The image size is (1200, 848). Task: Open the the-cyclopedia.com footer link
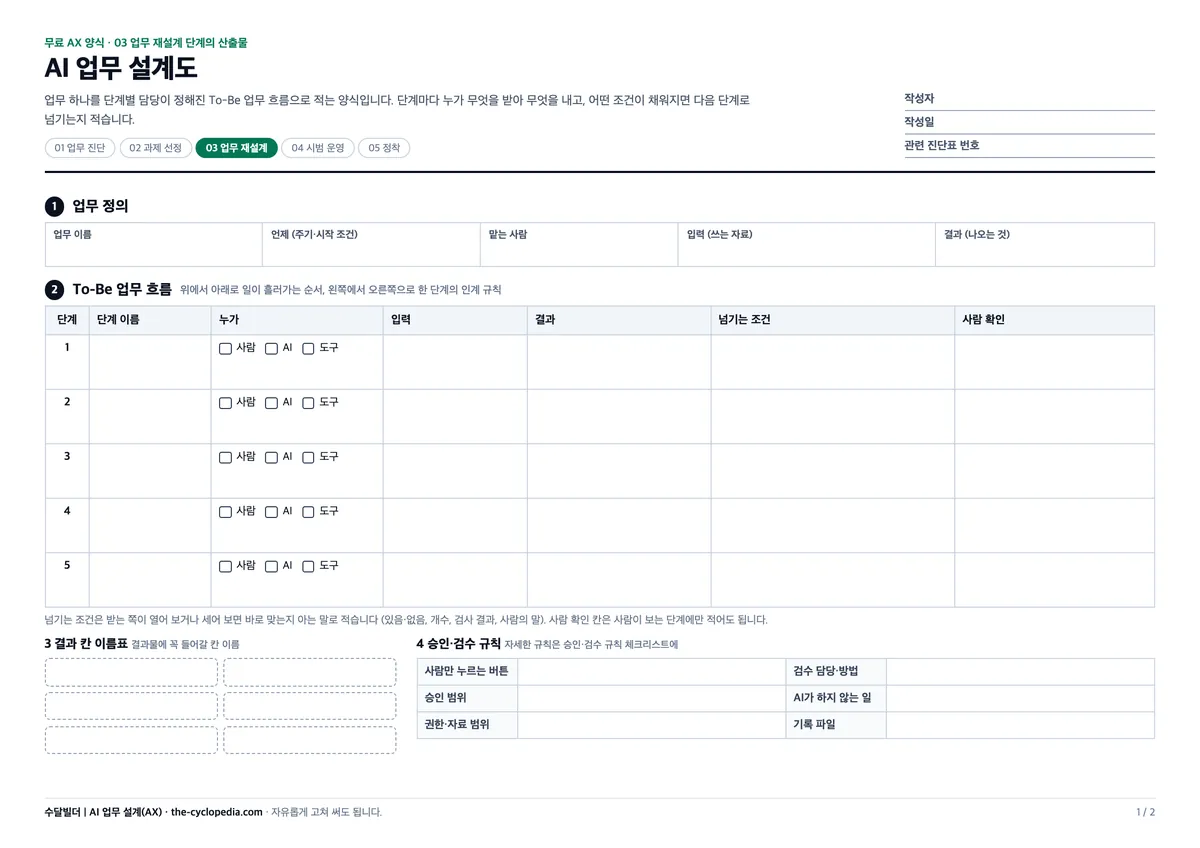[x=217, y=812]
